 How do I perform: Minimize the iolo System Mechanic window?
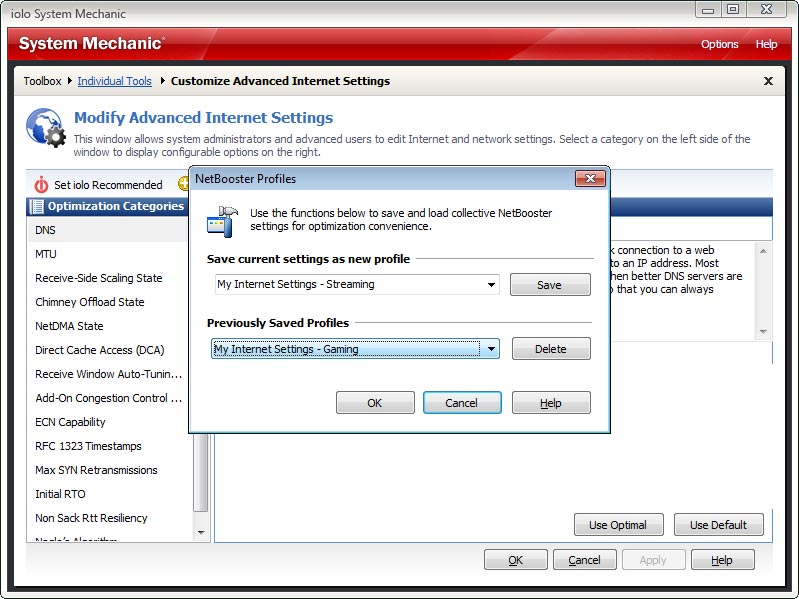click(x=707, y=10)
